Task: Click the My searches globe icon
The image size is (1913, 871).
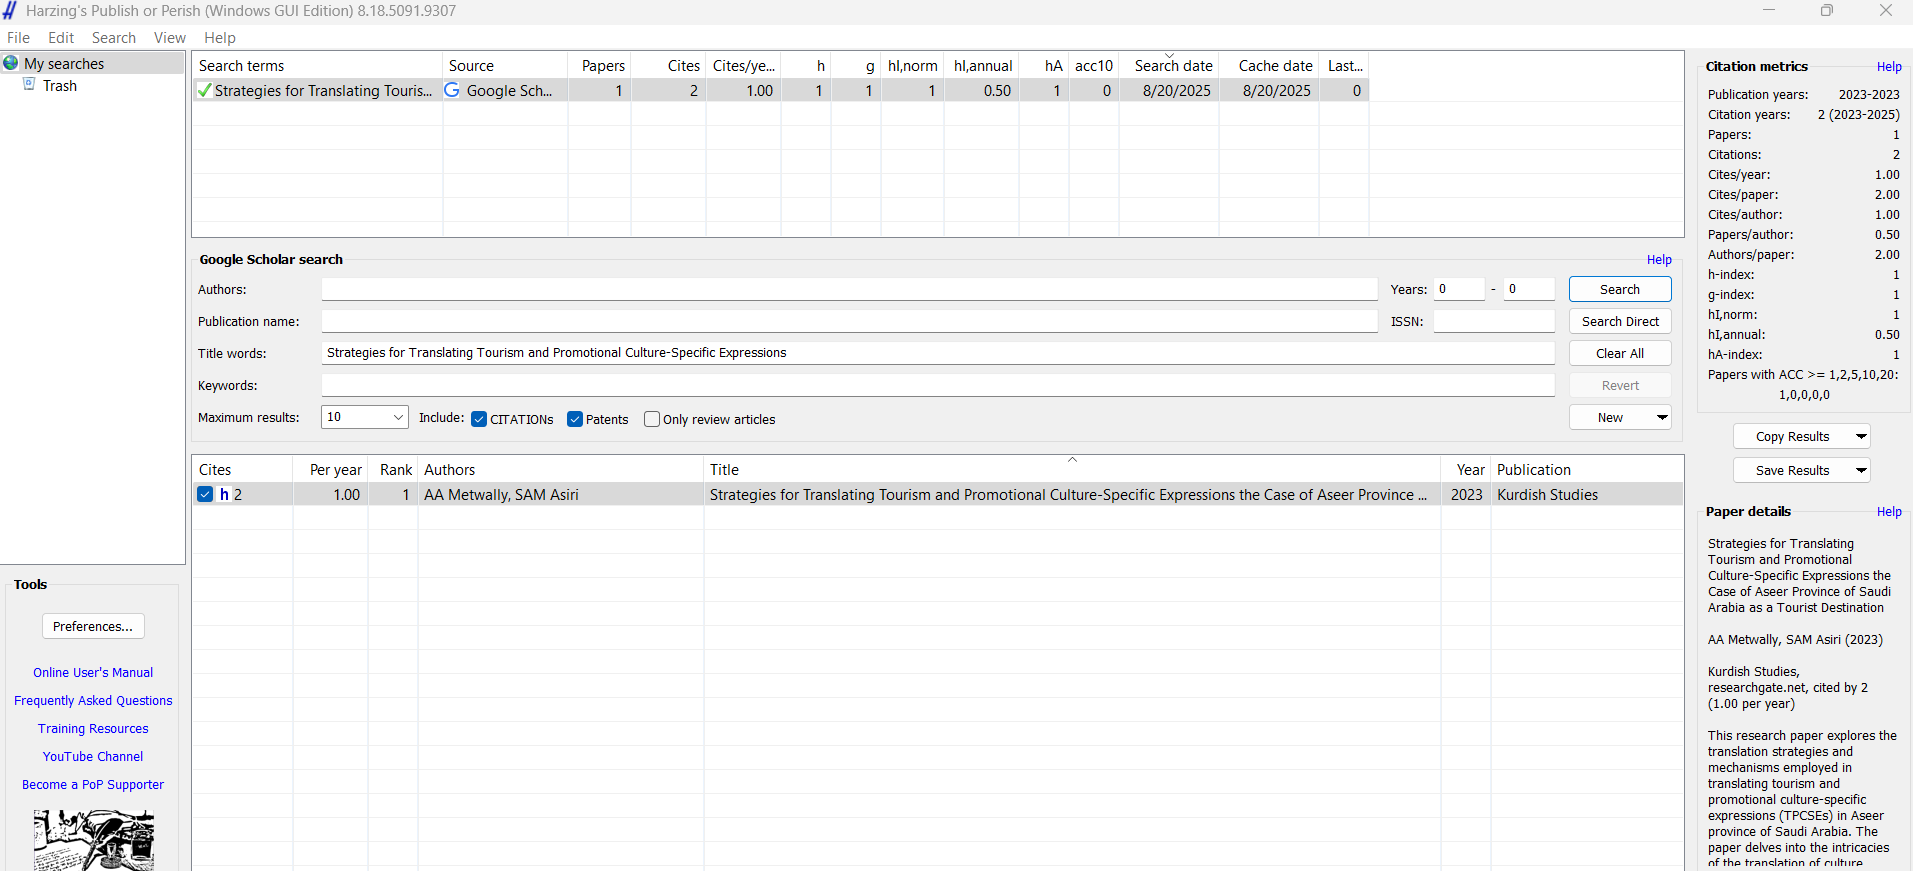Action: pyautogui.click(x=11, y=63)
